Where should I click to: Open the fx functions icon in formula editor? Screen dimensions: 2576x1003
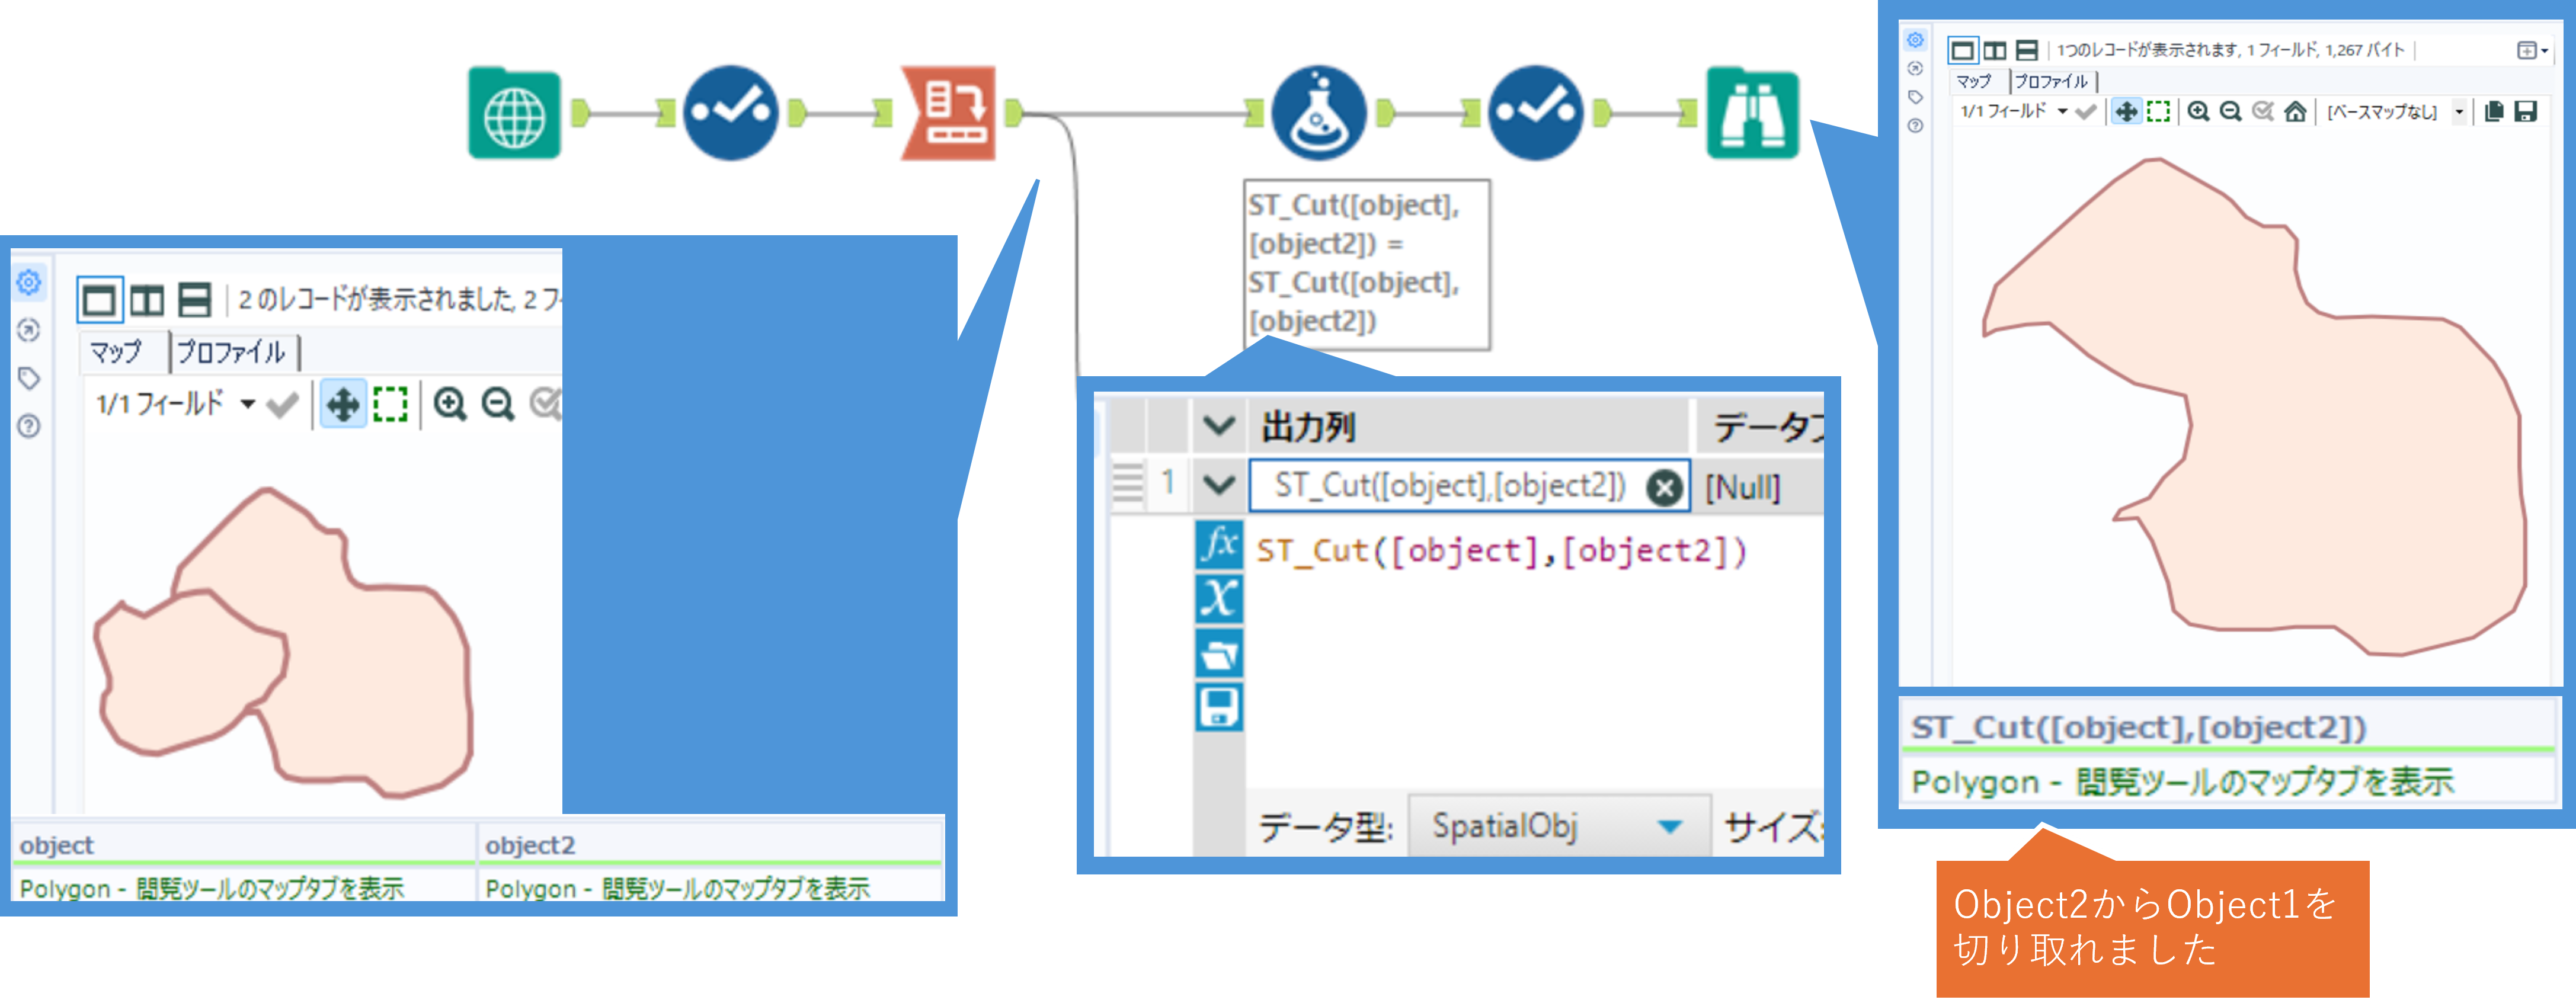click(1218, 545)
